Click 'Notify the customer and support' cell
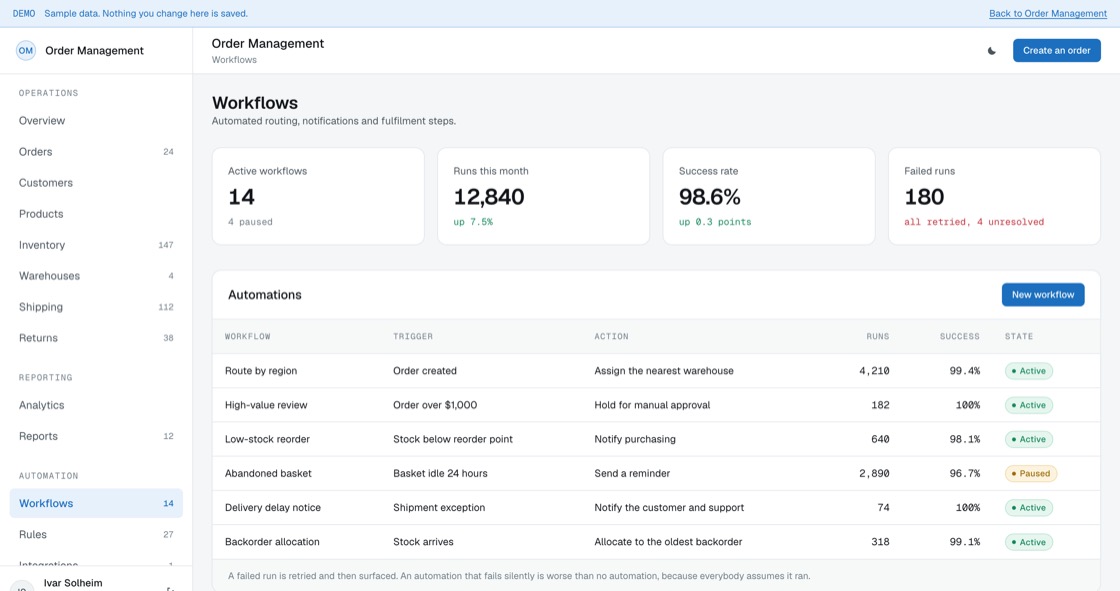Viewport: 1120px width, 591px height. [x=669, y=507]
